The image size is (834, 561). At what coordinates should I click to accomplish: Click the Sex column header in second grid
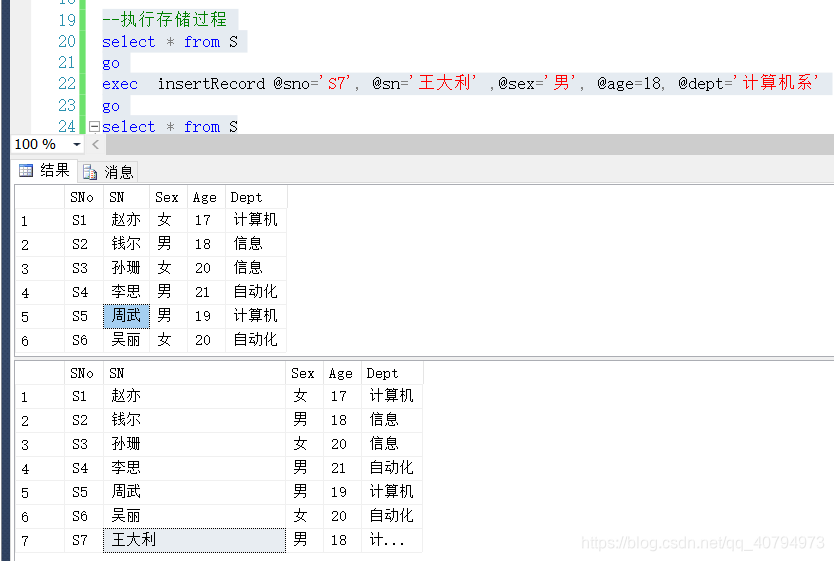click(x=305, y=373)
